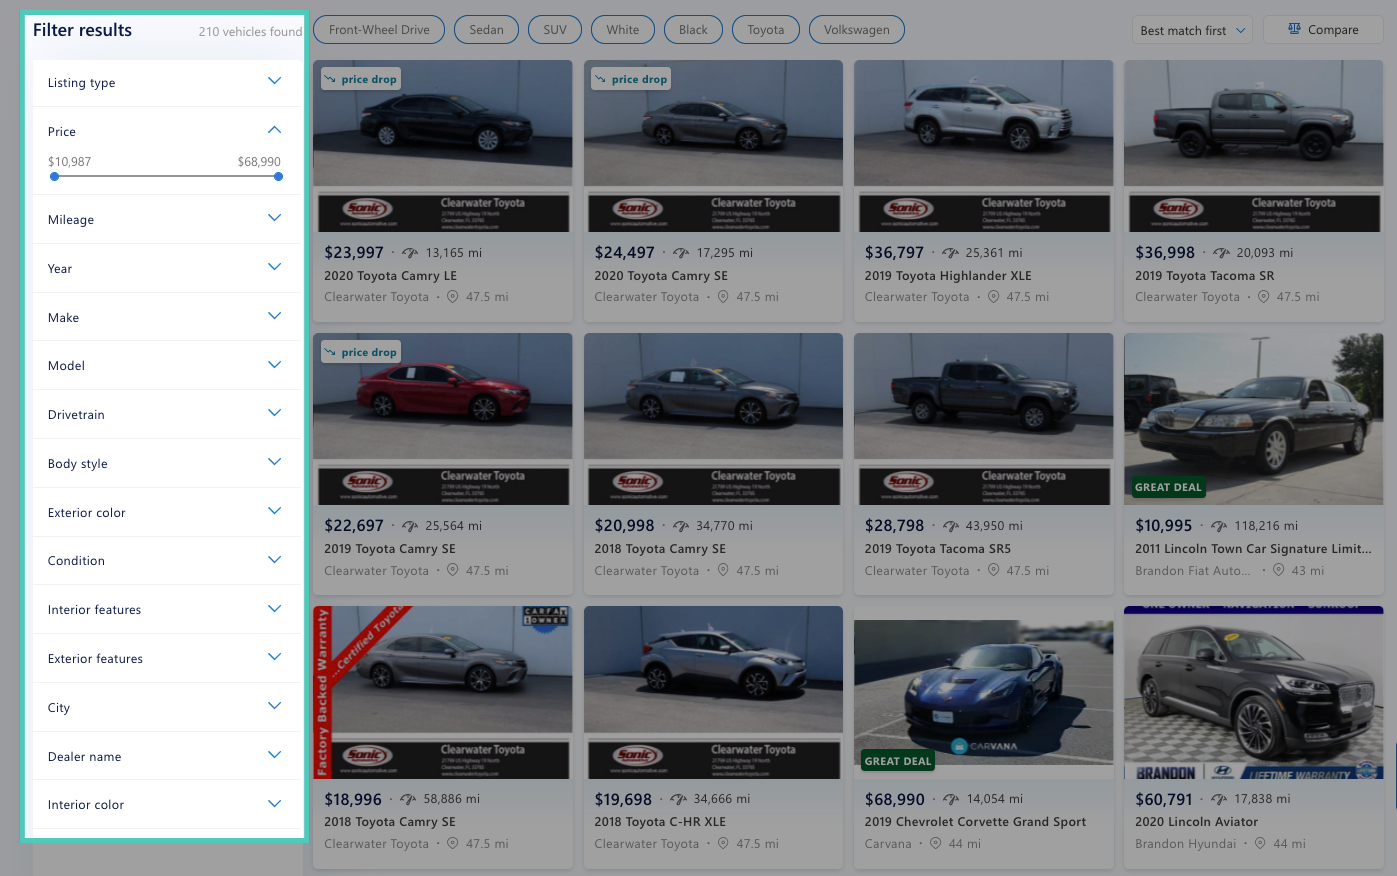Toggle the Toyota make filter chip
Screen dimensions: 1397x876
click(766, 30)
